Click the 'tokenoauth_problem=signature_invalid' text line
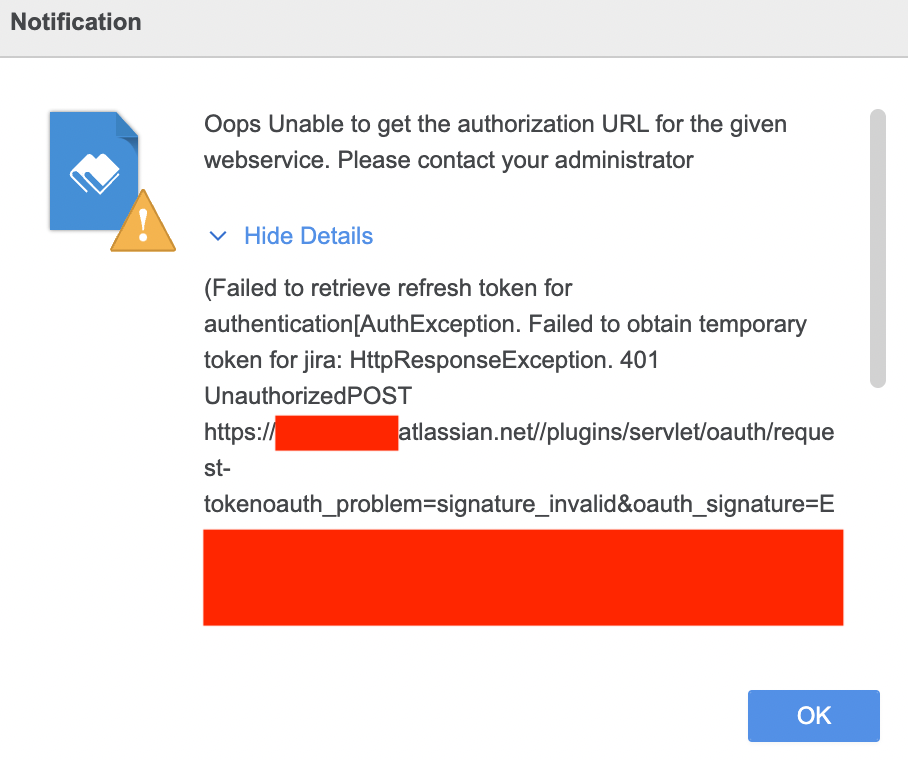This screenshot has width=908, height=760. (x=519, y=504)
